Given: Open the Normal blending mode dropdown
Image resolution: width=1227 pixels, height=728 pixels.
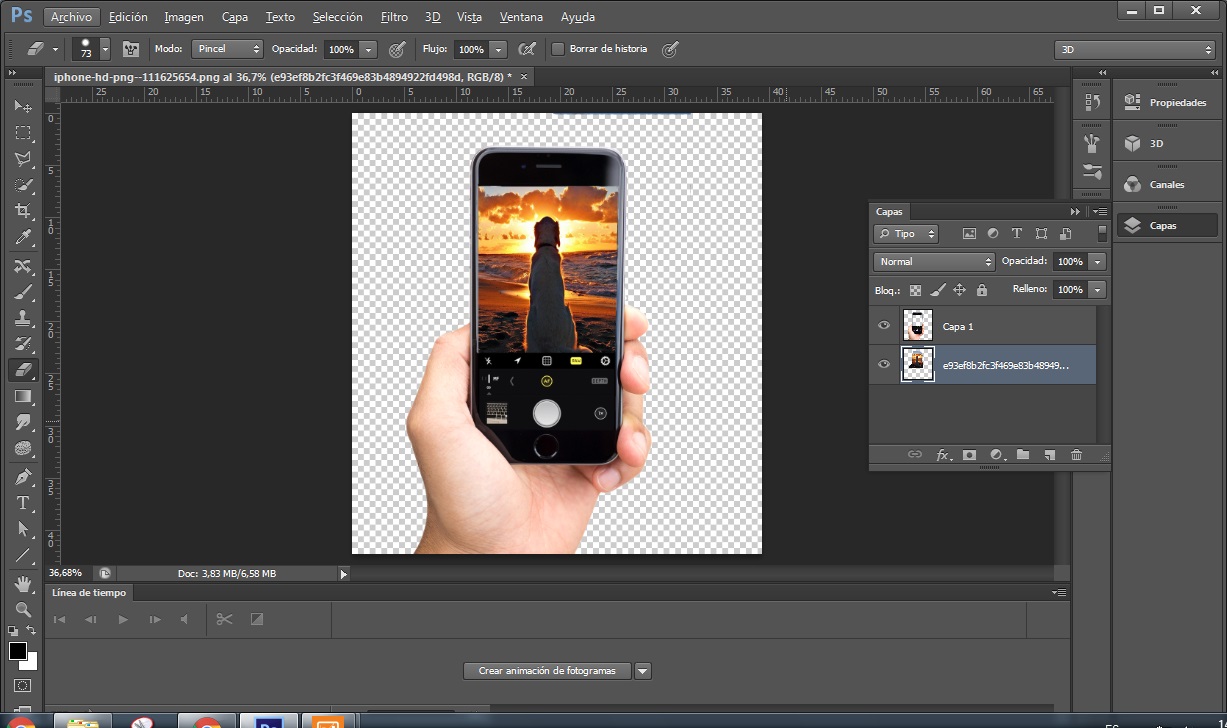Looking at the screenshot, I should click(x=934, y=262).
